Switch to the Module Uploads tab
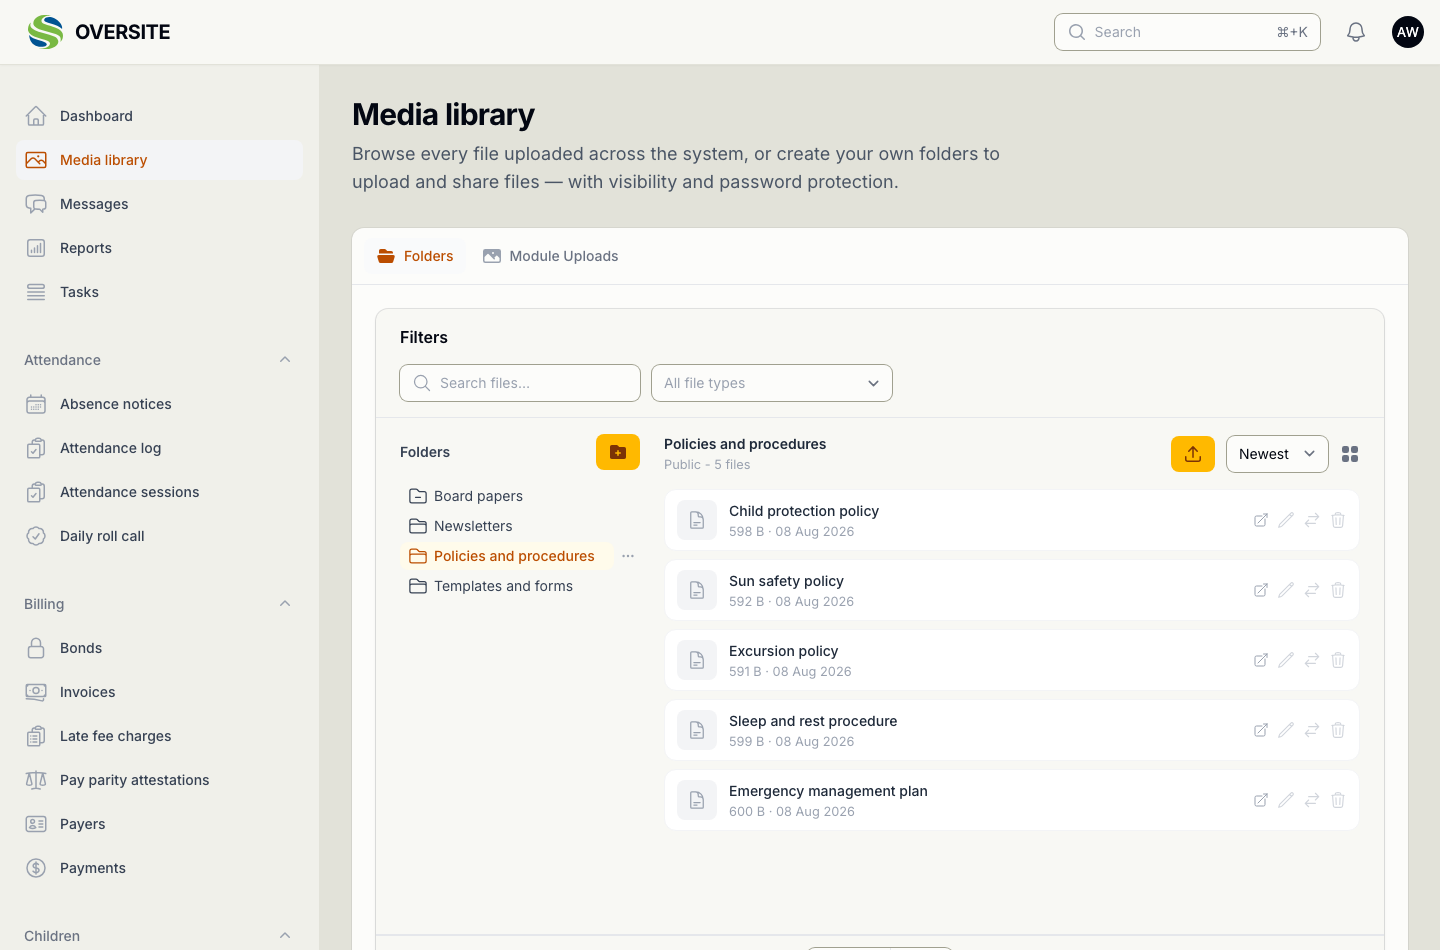The height and width of the screenshot is (950, 1440). tap(550, 256)
